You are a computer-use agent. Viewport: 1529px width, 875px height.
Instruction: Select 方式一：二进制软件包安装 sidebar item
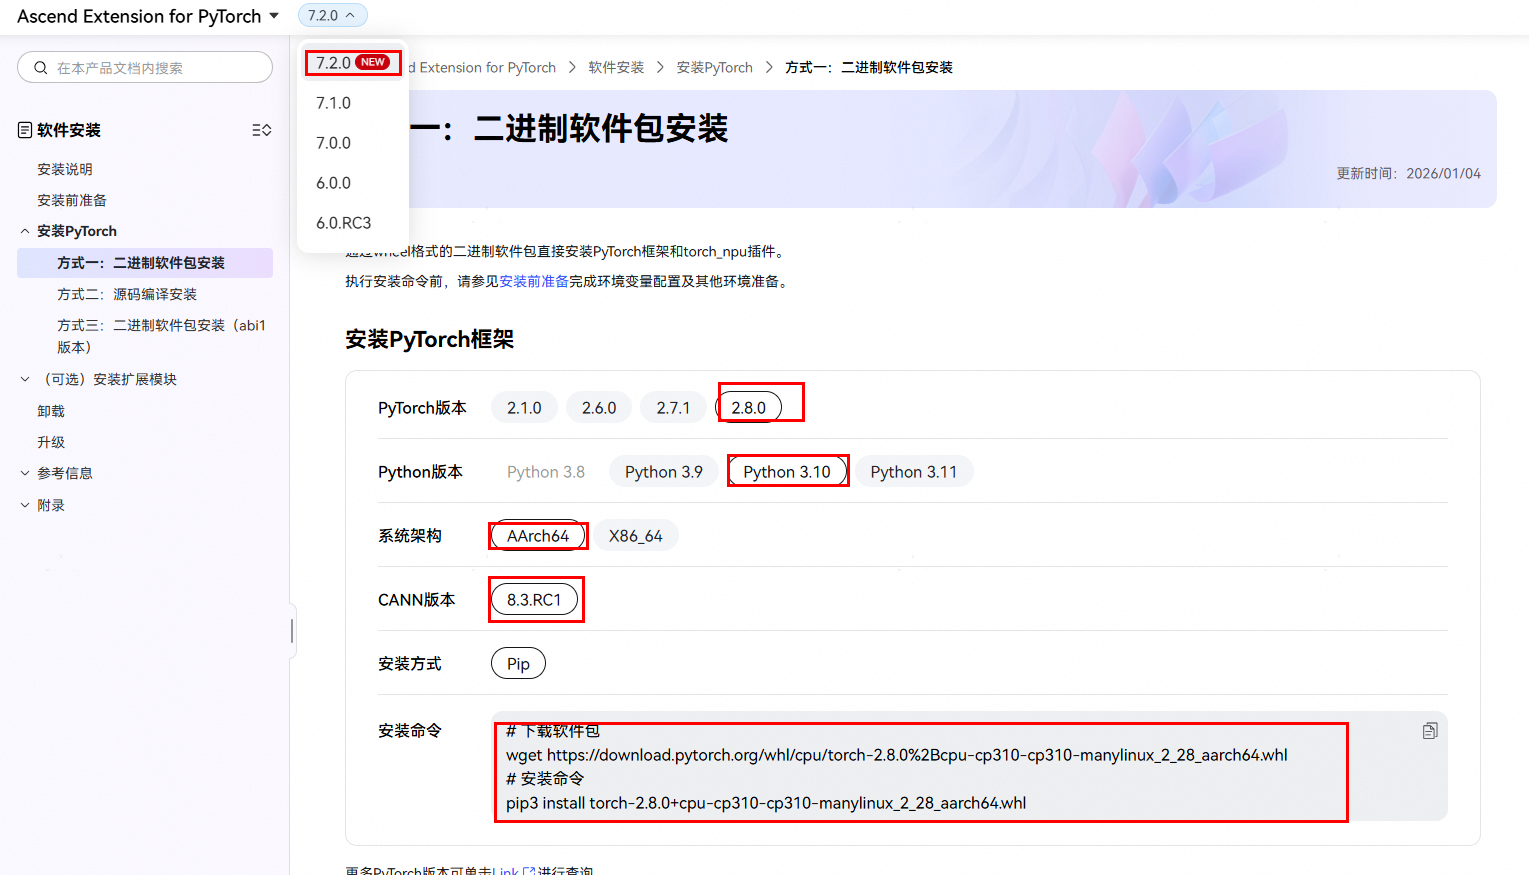[x=145, y=263]
